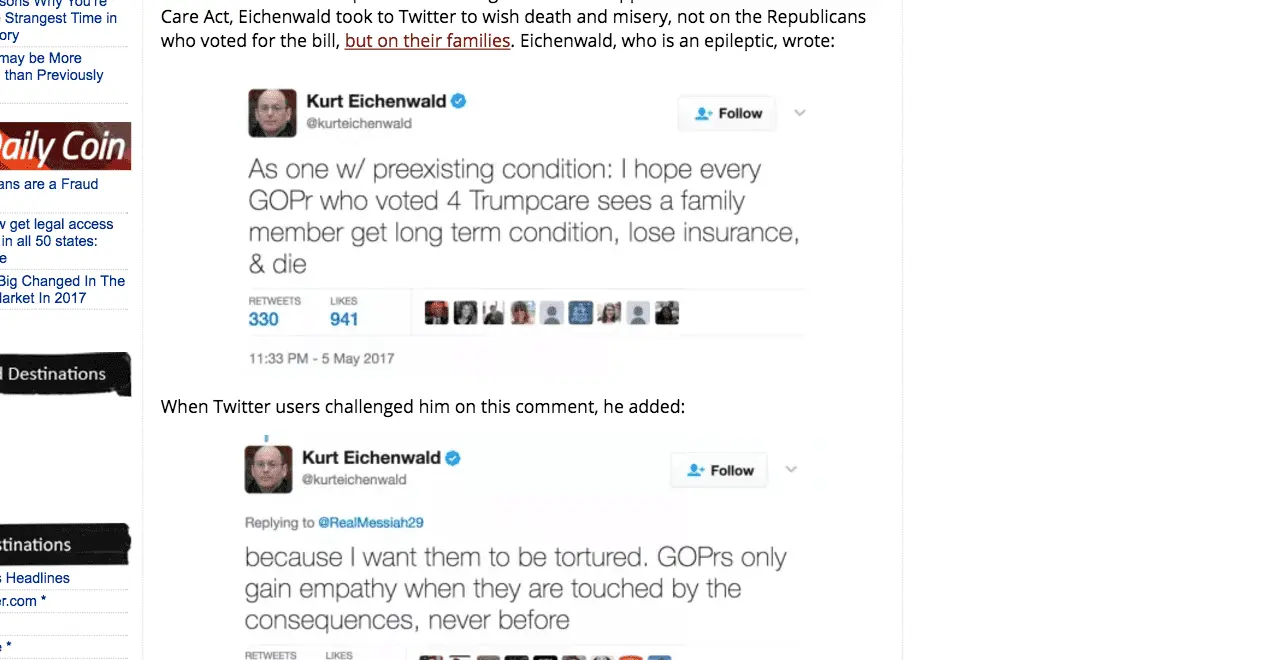Open the Daily Coin banner image

(65, 146)
